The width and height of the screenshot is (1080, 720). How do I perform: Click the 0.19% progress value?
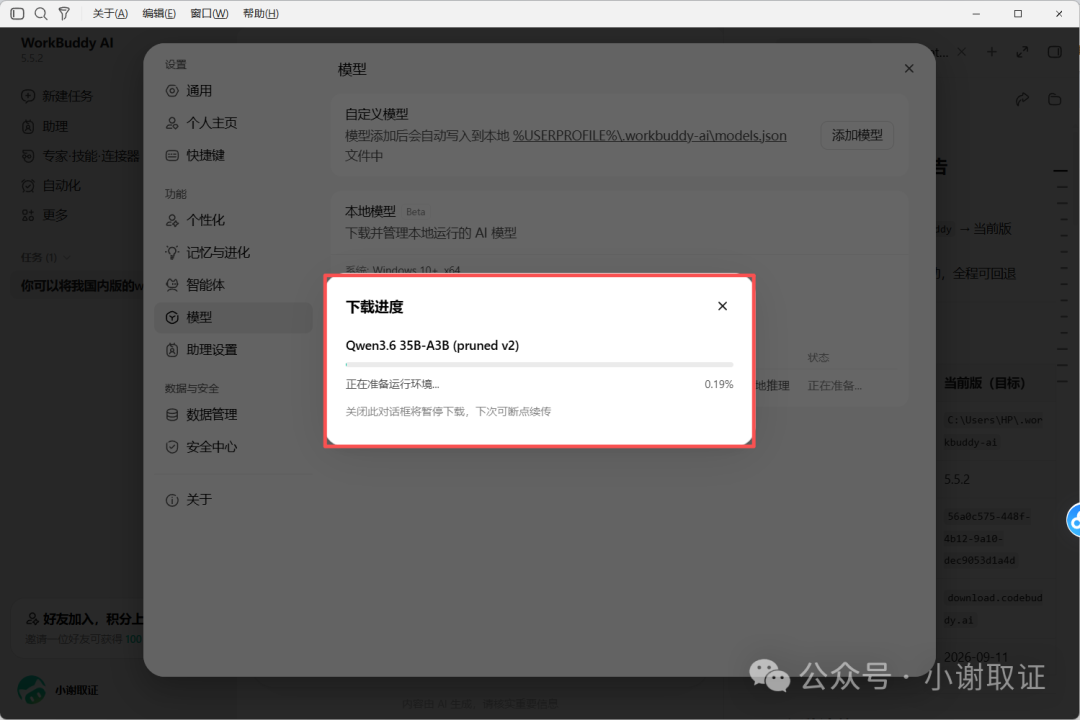(718, 384)
